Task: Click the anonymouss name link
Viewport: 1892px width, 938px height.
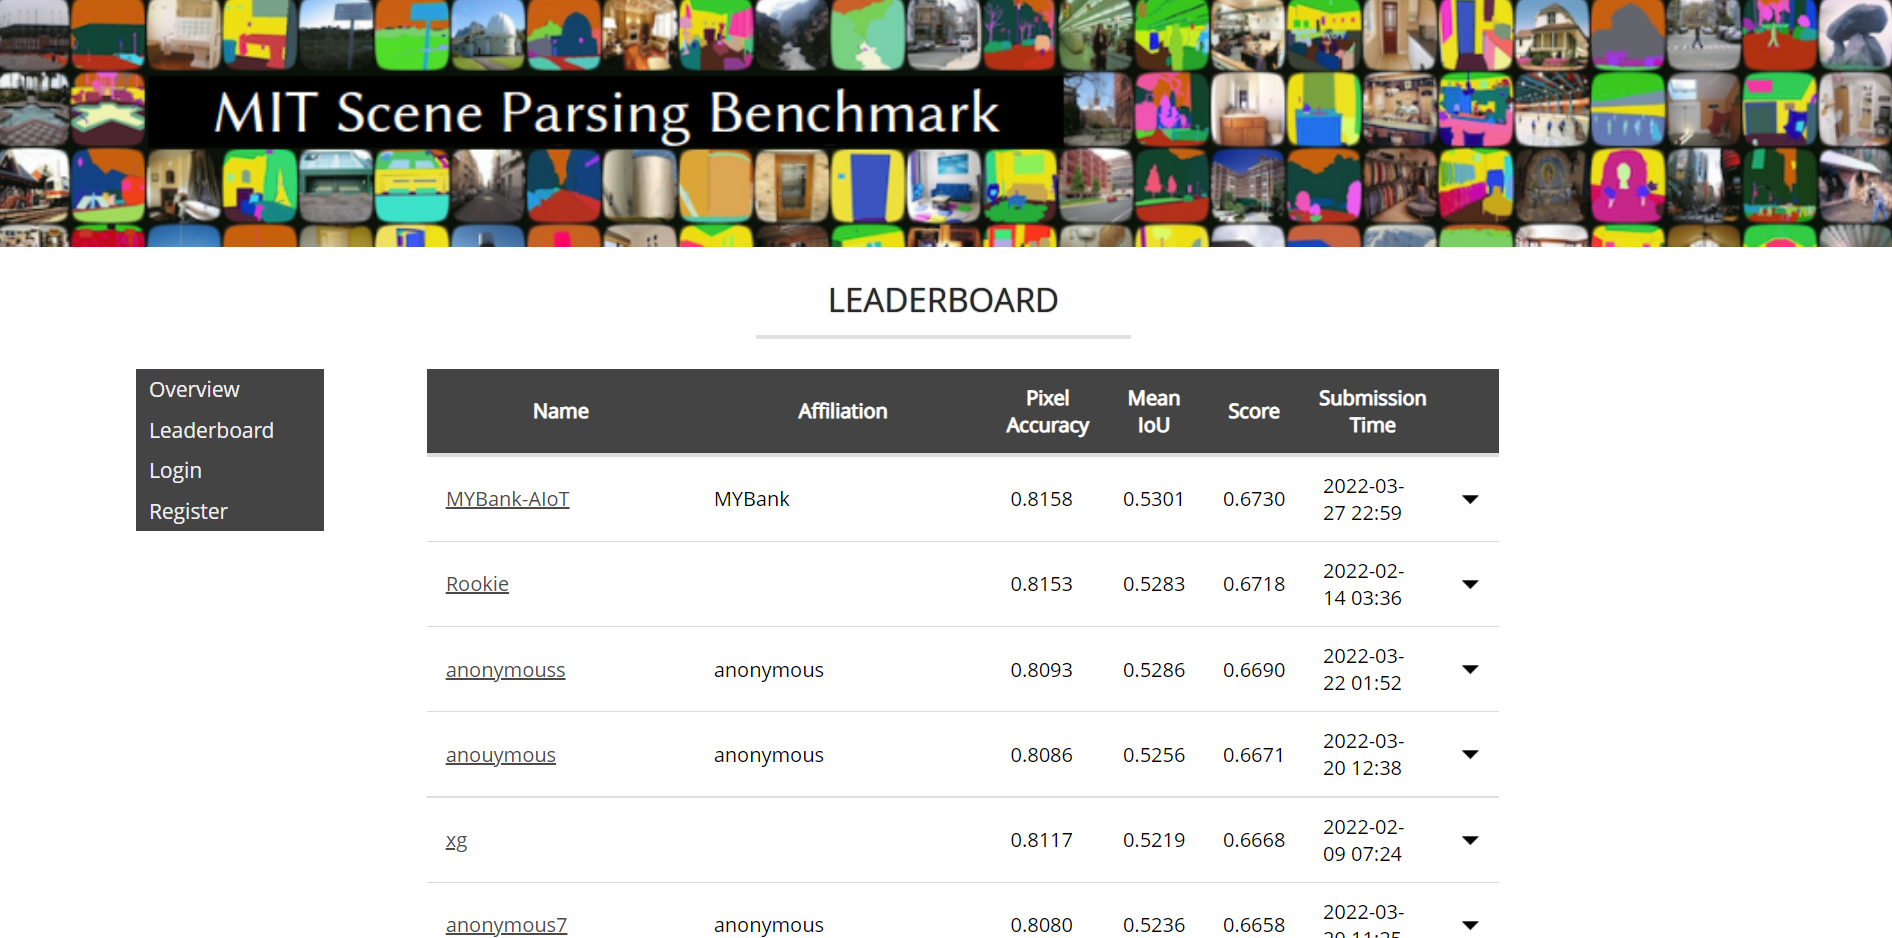Action: [x=505, y=670]
